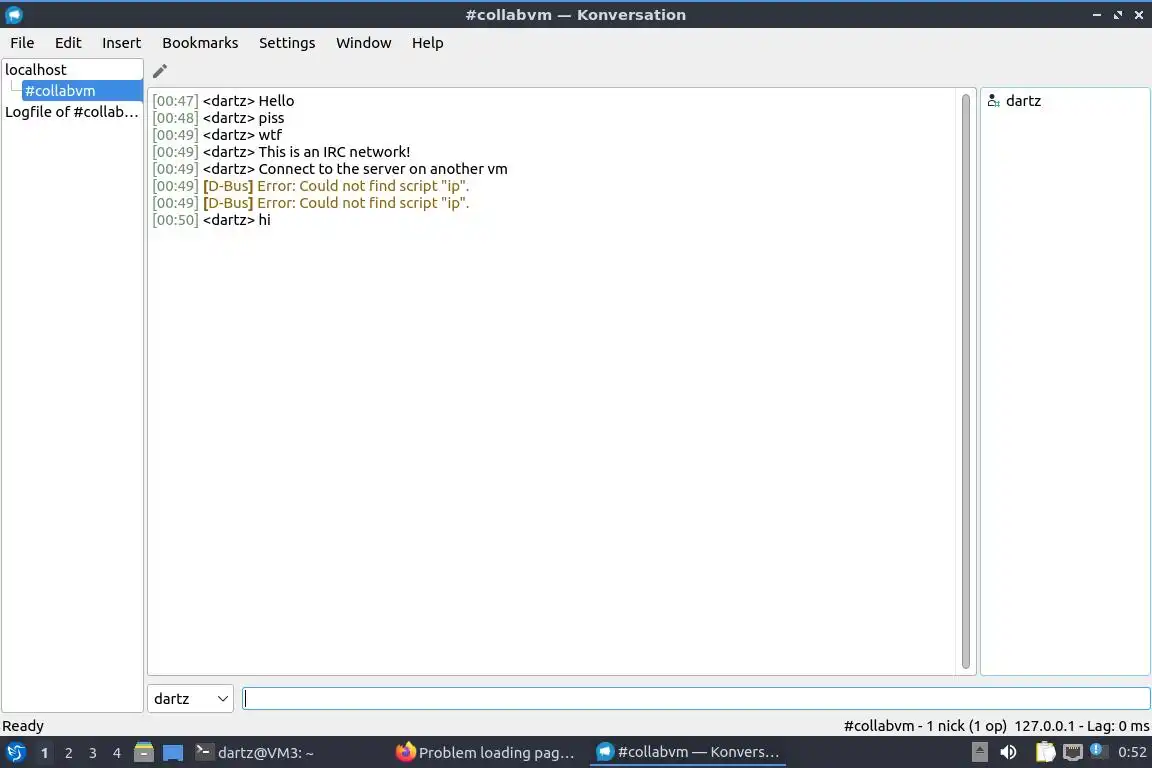Click the Ready status bar text
This screenshot has height=768, width=1152.
click(x=23, y=726)
